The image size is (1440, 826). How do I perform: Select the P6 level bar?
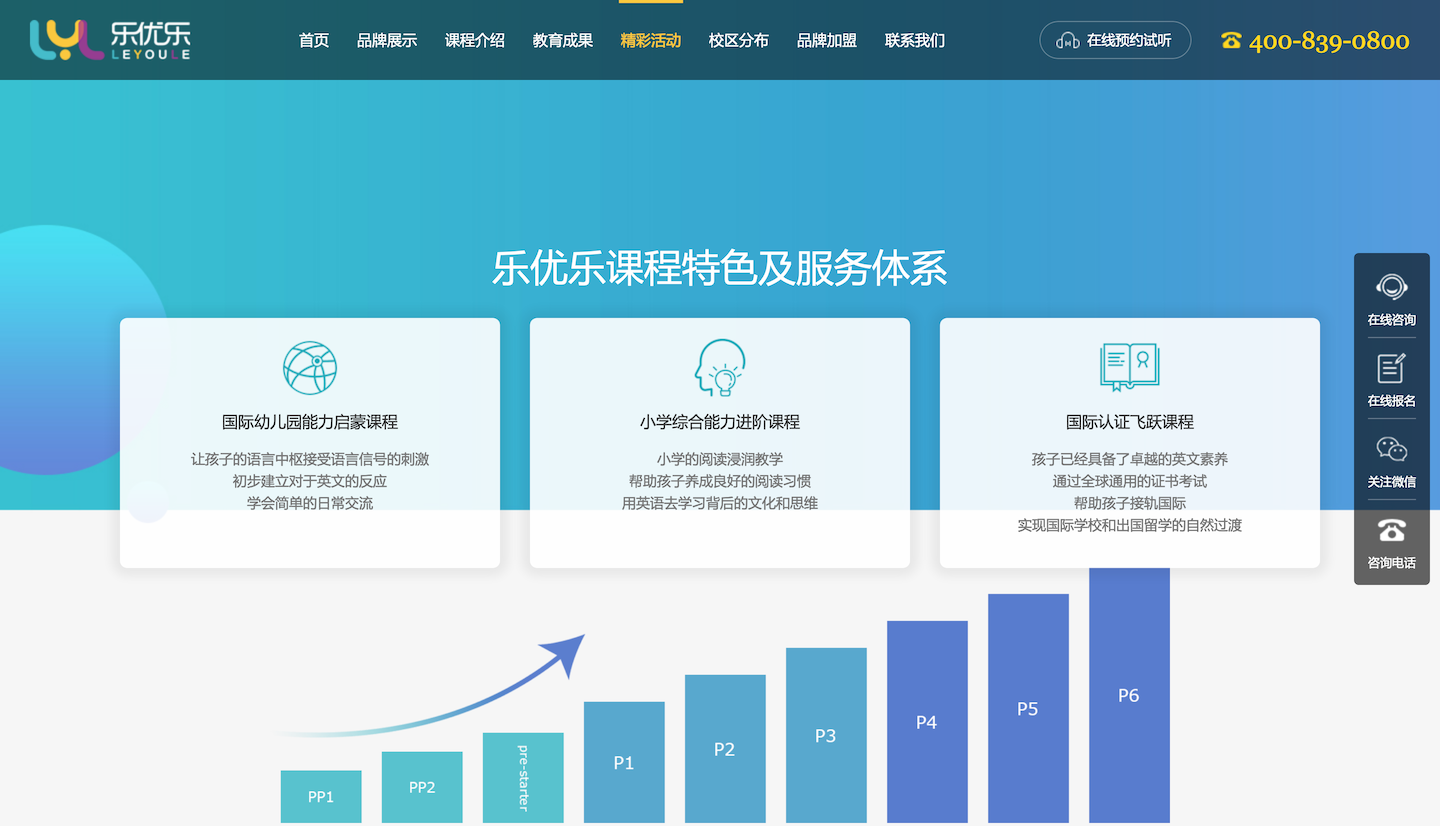pyautogui.click(x=1129, y=695)
